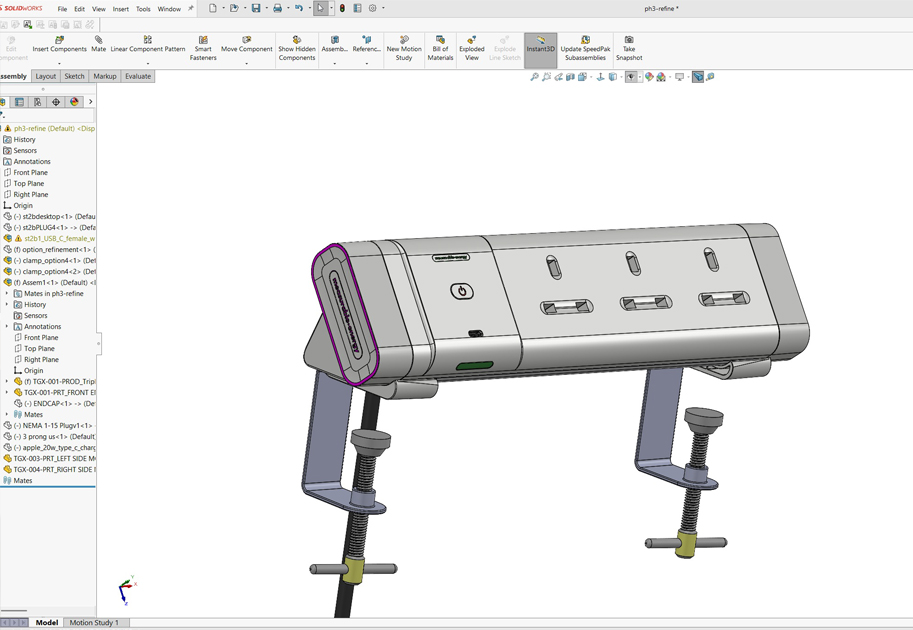Click the Mate tool
913x630 pixels.
click(98, 44)
